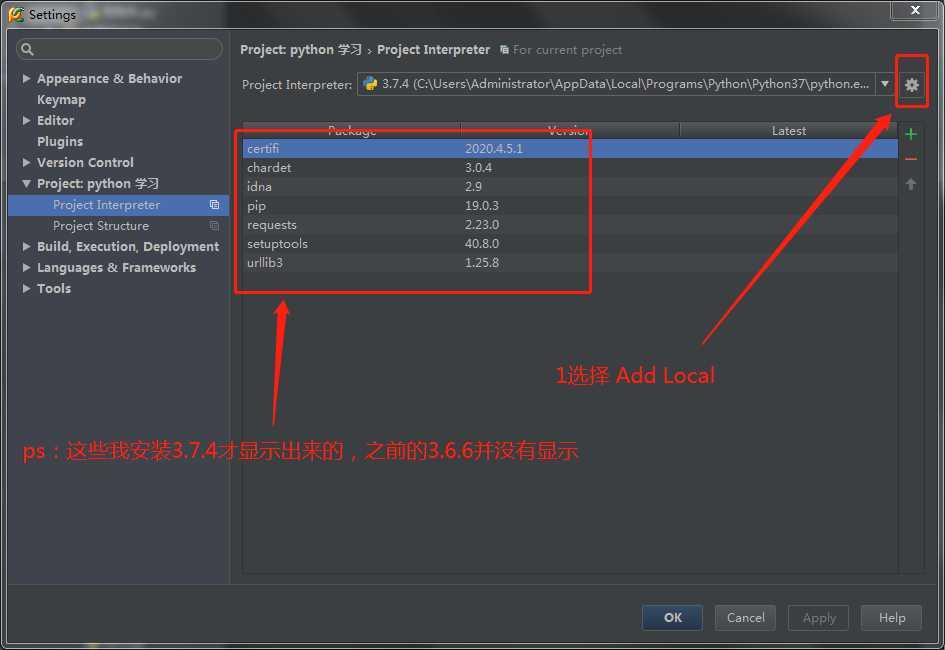Expand the Editor section
Viewport: 945px width, 650px height.
27,120
